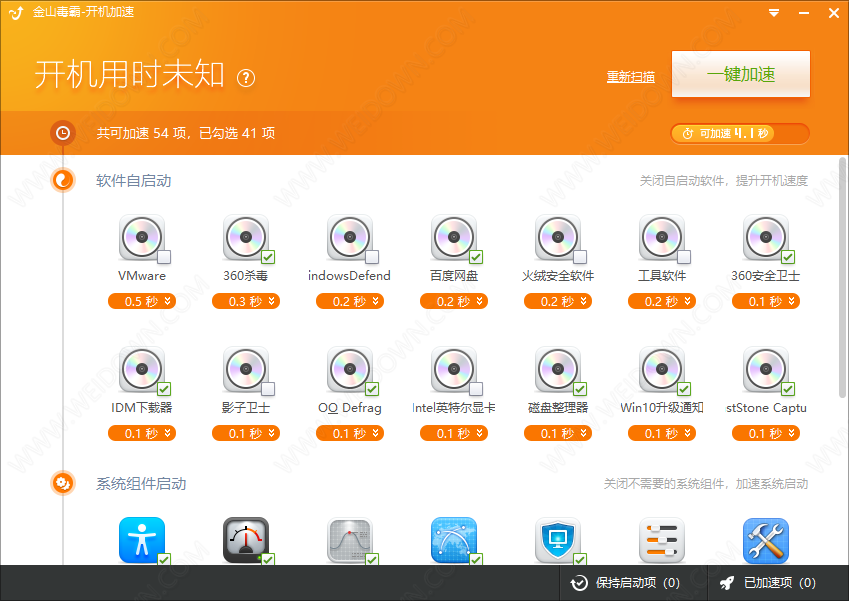This screenshot has height=601, width=849.
Task: Uncheck the 百度网盘 item checkbox
Action: [476, 257]
